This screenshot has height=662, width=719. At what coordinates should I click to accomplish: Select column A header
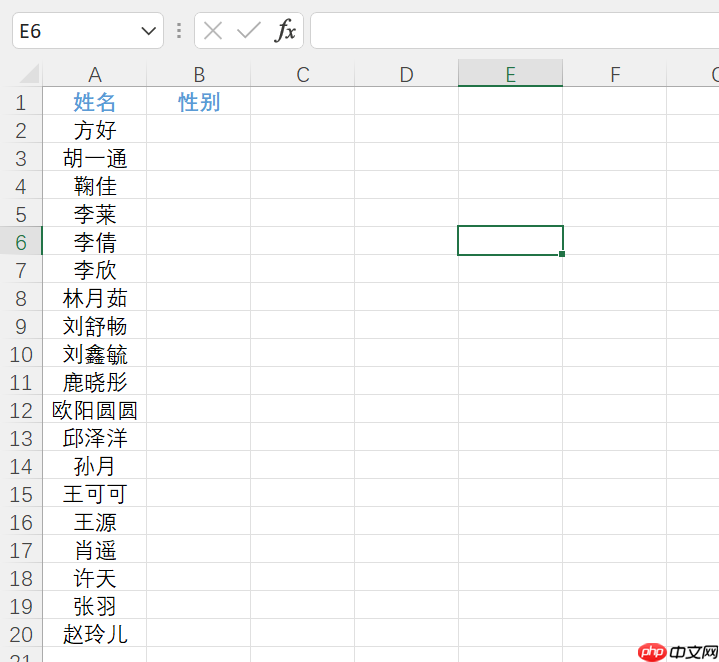click(94, 74)
